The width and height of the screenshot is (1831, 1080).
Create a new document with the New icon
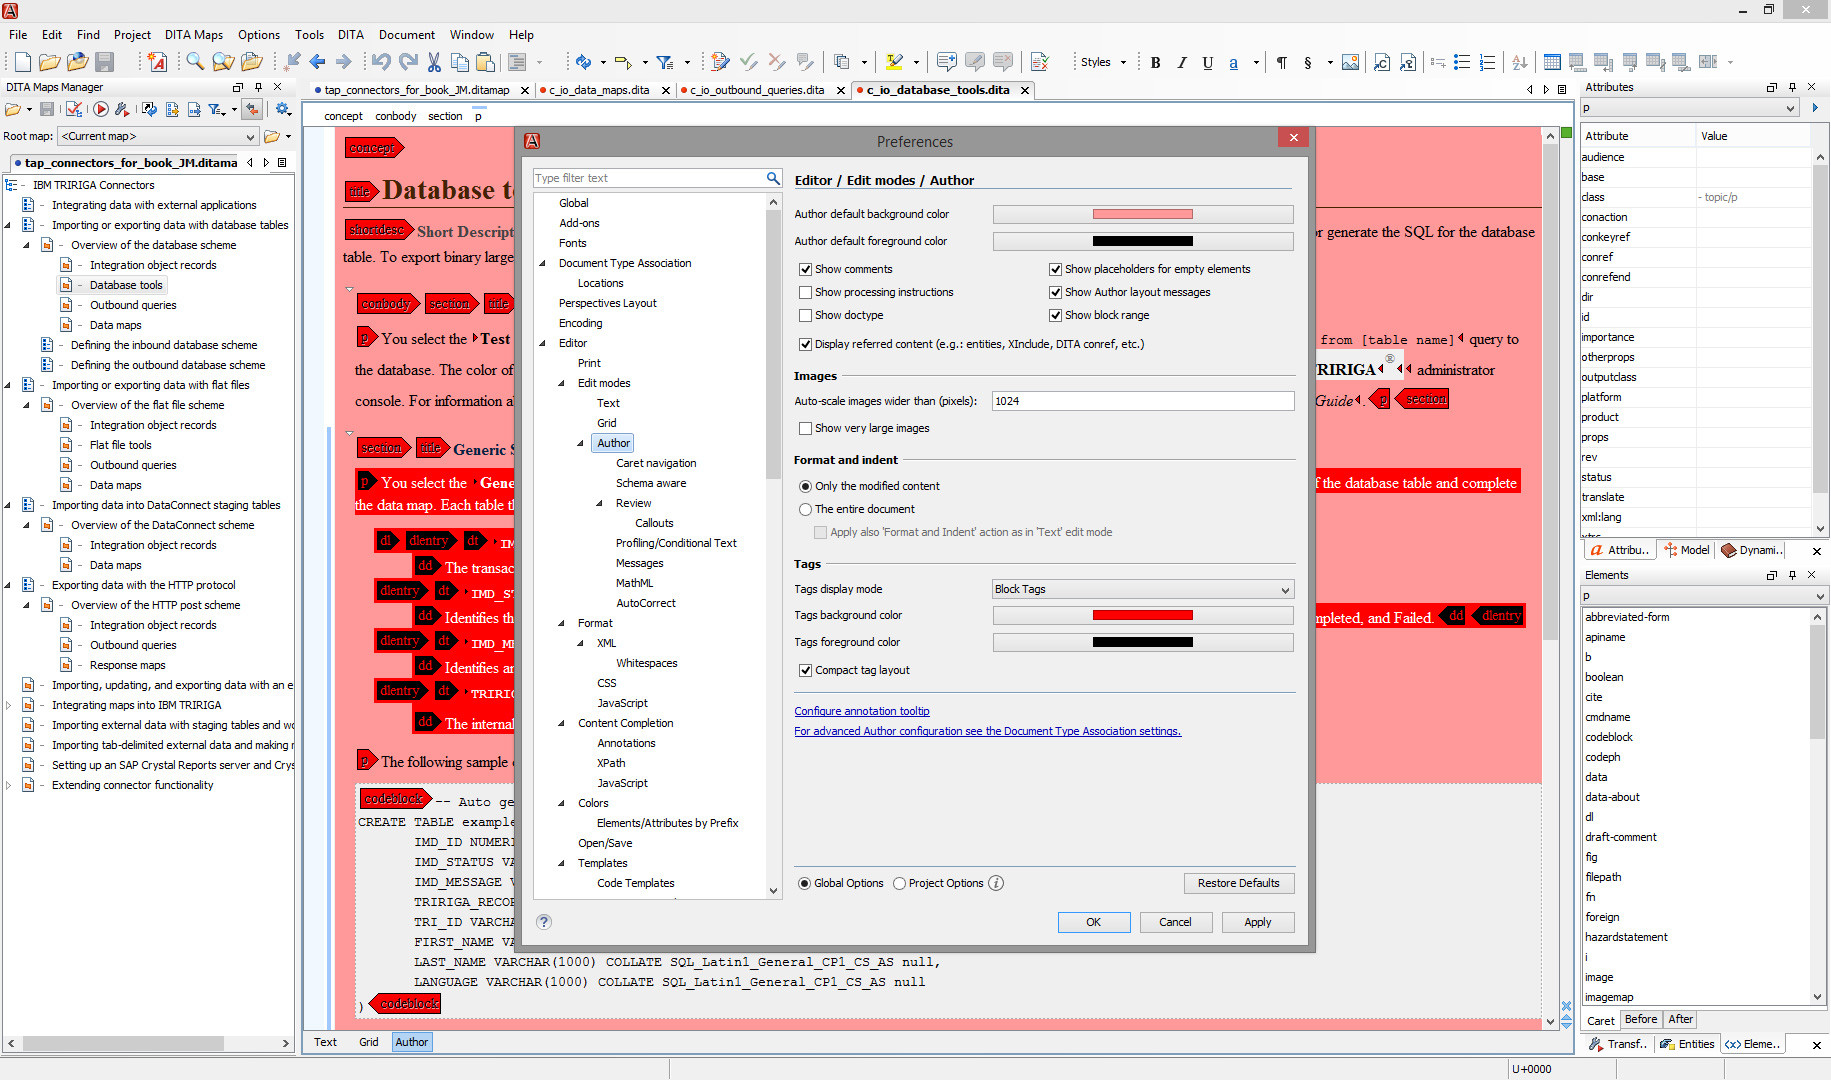point(22,62)
